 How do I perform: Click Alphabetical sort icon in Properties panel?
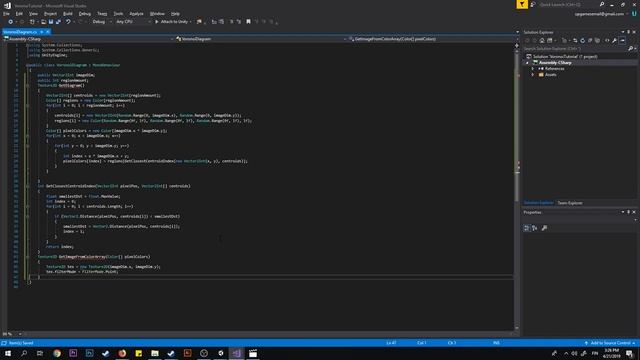[535, 228]
